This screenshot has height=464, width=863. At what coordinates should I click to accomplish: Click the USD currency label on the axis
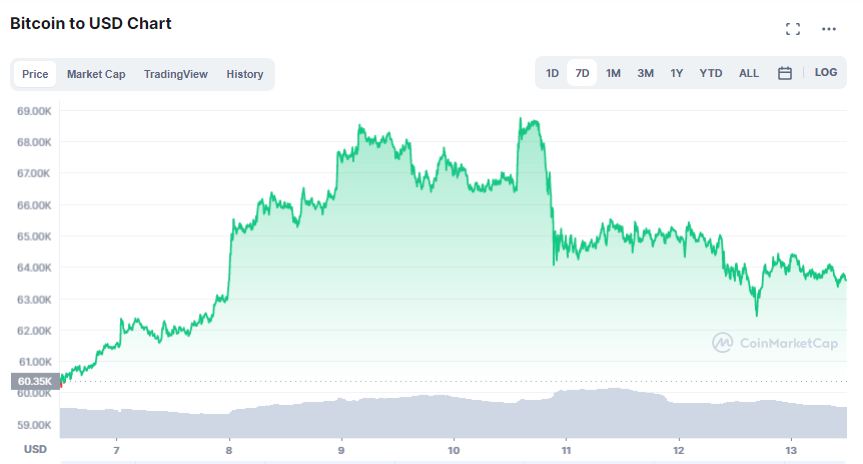(35, 450)
